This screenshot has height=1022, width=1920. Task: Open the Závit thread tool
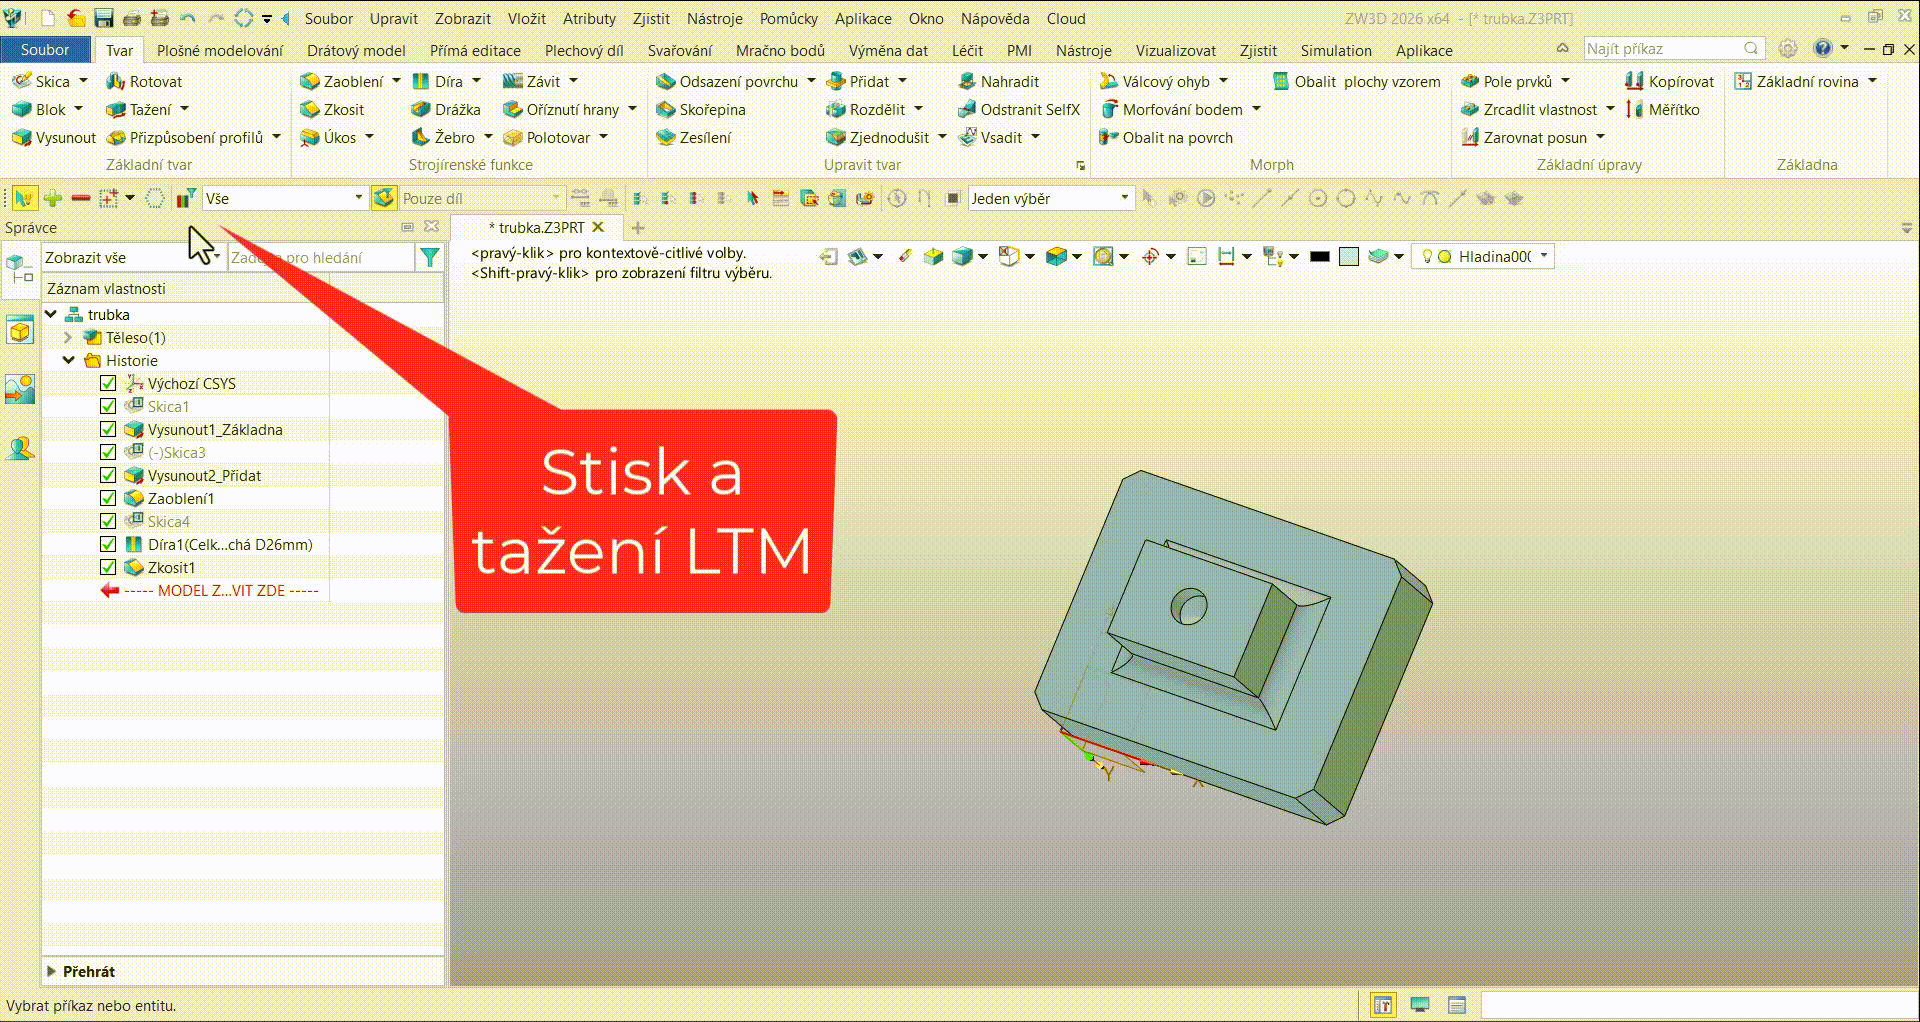click(x=532, y=81)
